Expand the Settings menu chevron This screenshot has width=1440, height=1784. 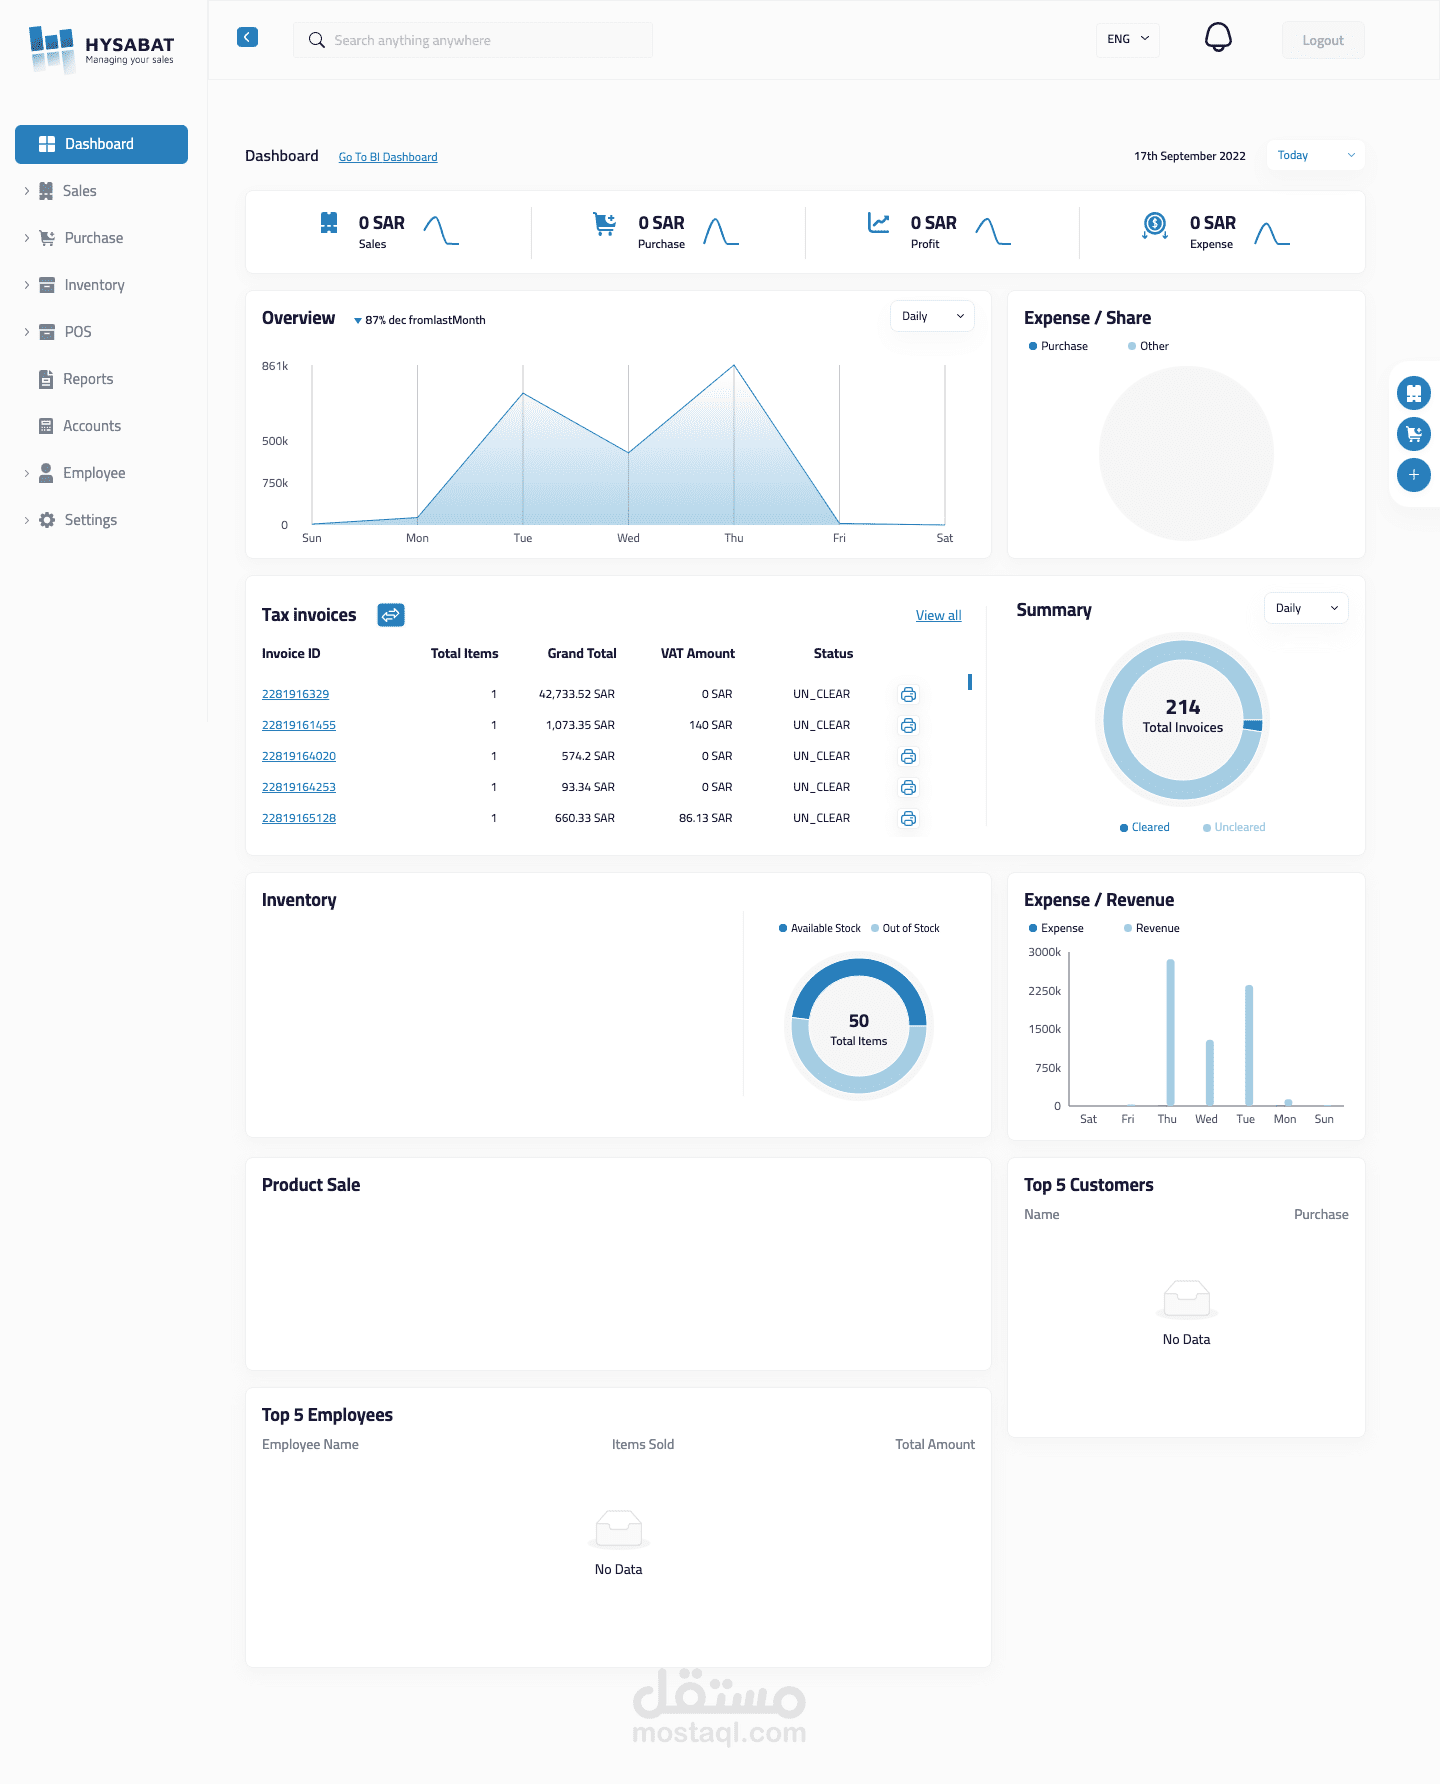click(x=27, y=520)
